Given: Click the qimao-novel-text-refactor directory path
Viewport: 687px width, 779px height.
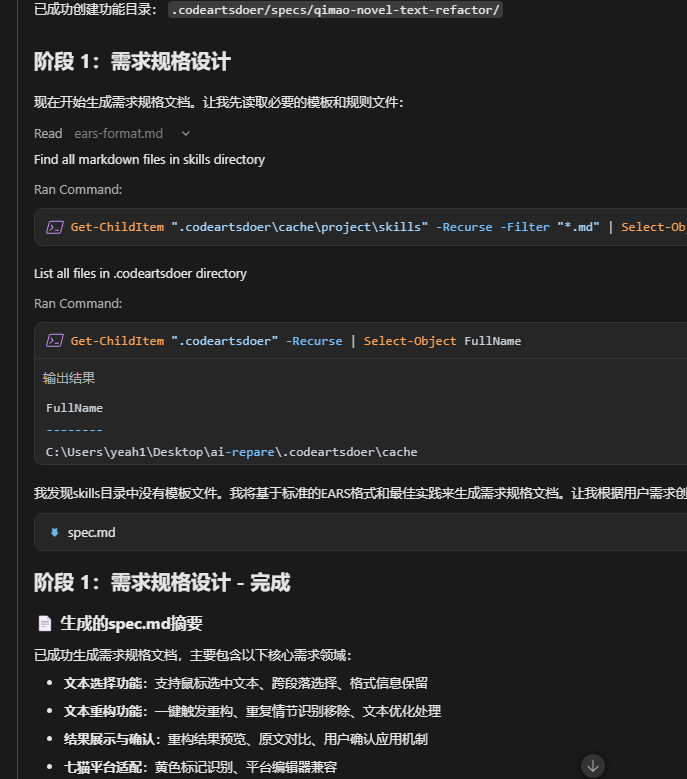Looking at the screenshot, I should [x=335, y=10].
